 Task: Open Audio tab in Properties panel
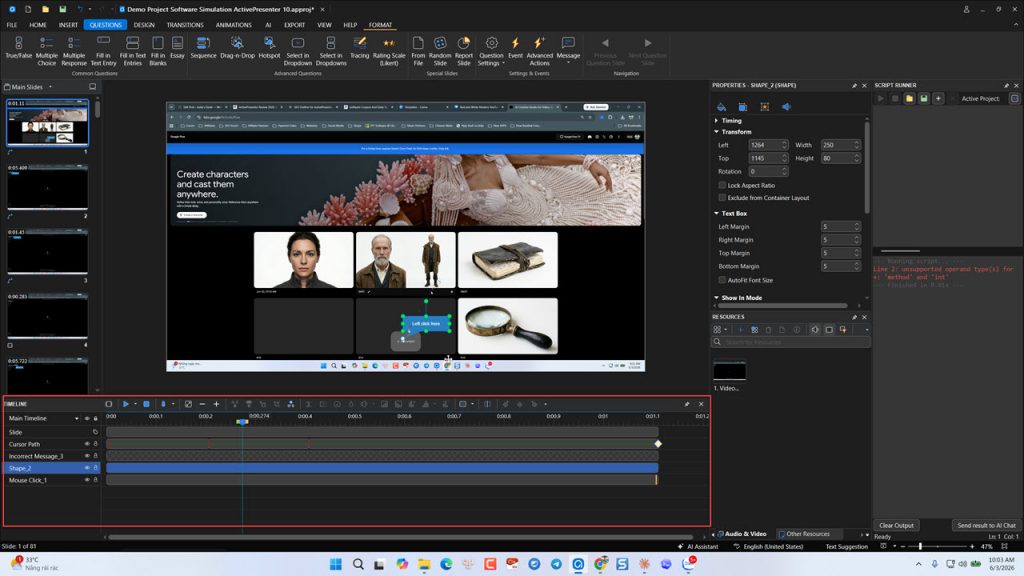click(x=786, y=106)
